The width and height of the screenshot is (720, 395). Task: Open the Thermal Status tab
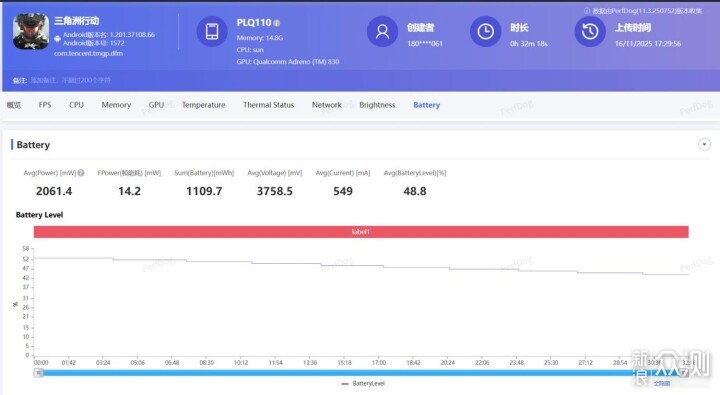[x=269, y=105]
